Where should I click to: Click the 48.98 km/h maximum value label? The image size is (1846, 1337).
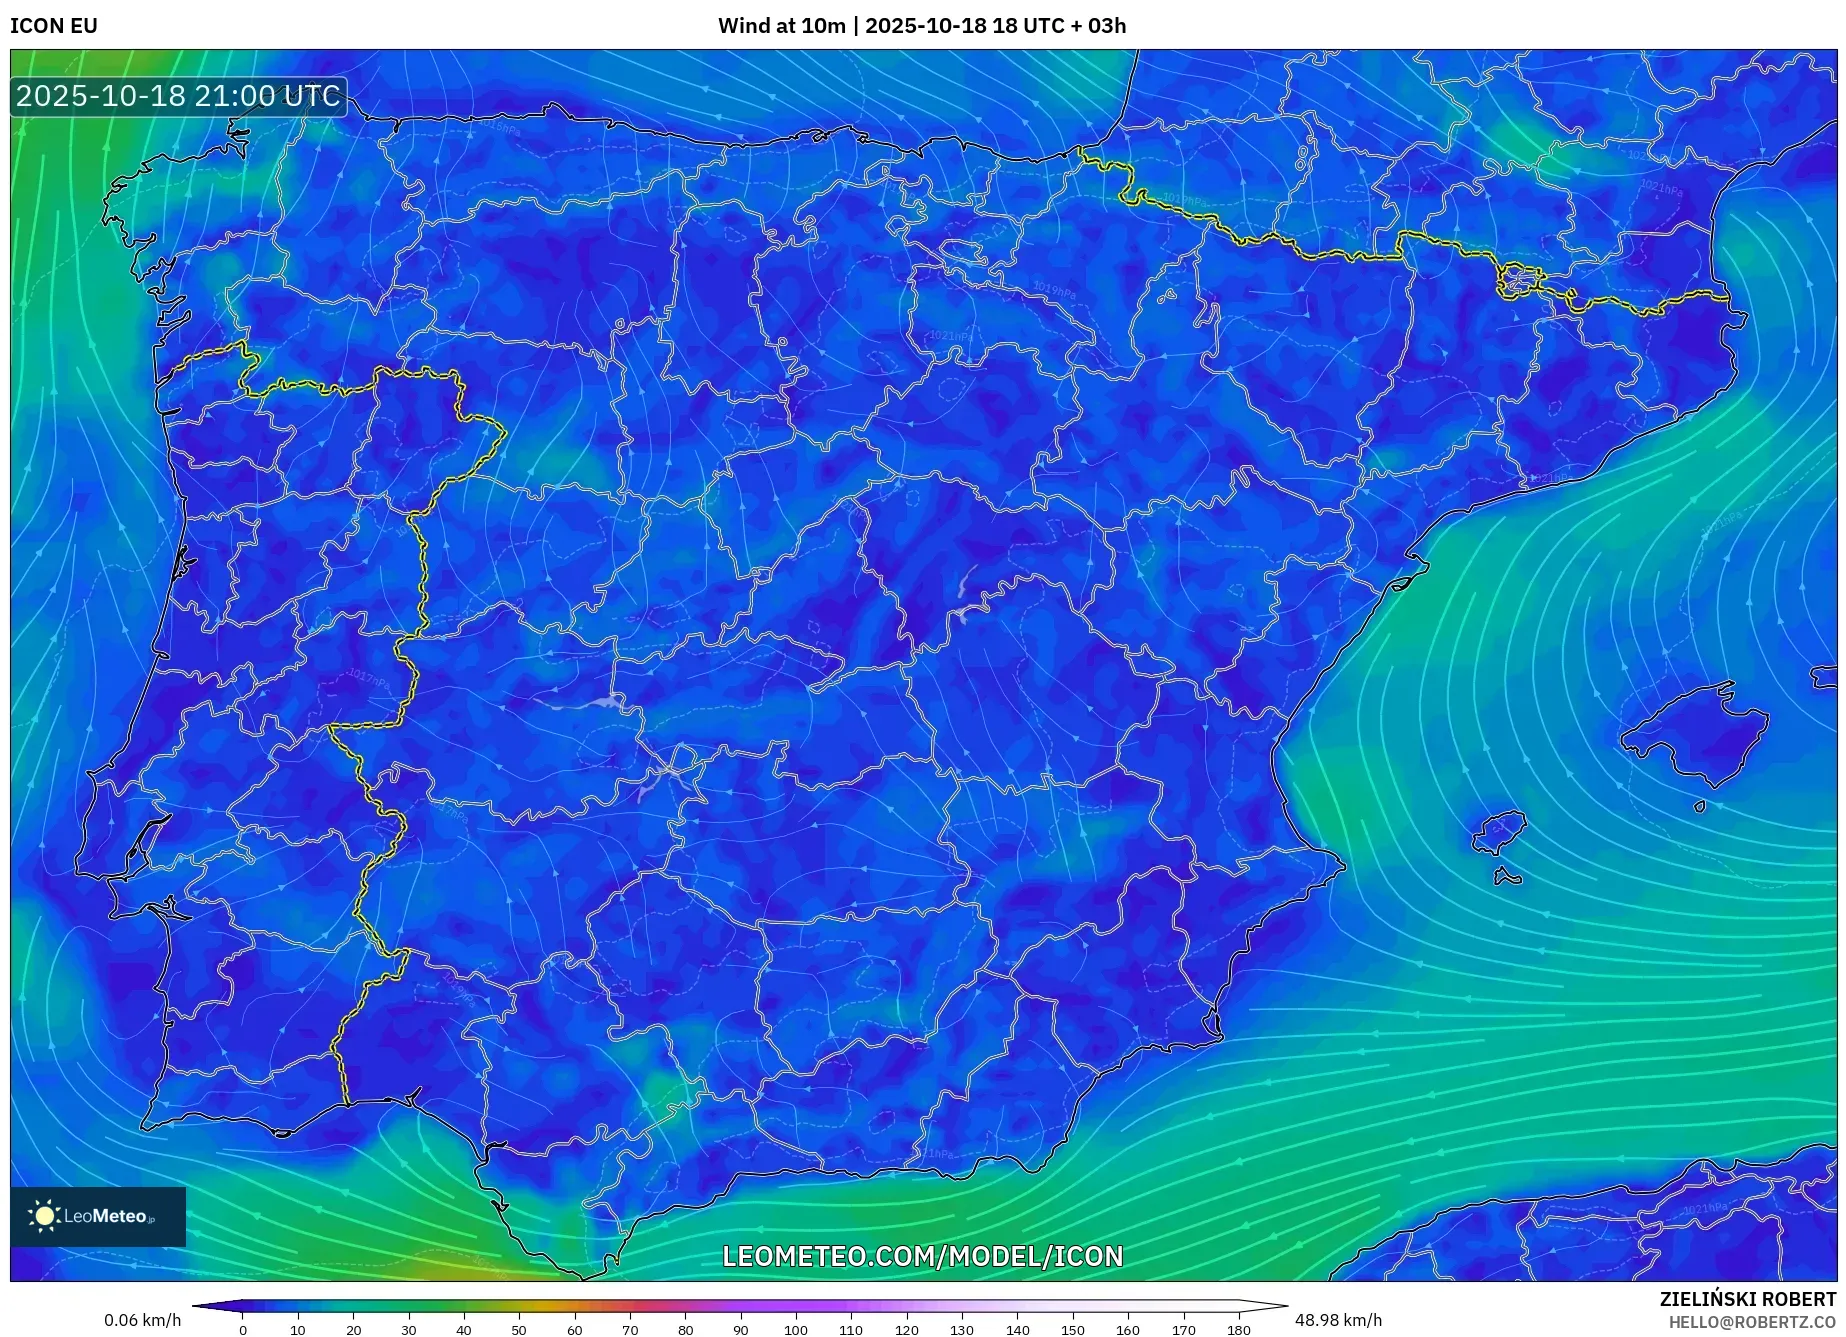click(1338, 1320)
